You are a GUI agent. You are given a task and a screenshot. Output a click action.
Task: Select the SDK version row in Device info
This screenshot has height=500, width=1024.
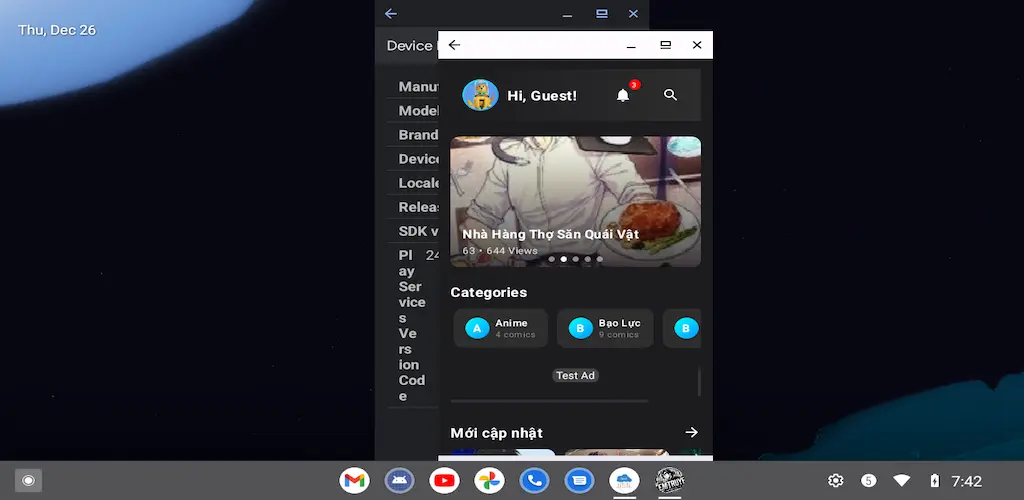[x=412, y=231]
